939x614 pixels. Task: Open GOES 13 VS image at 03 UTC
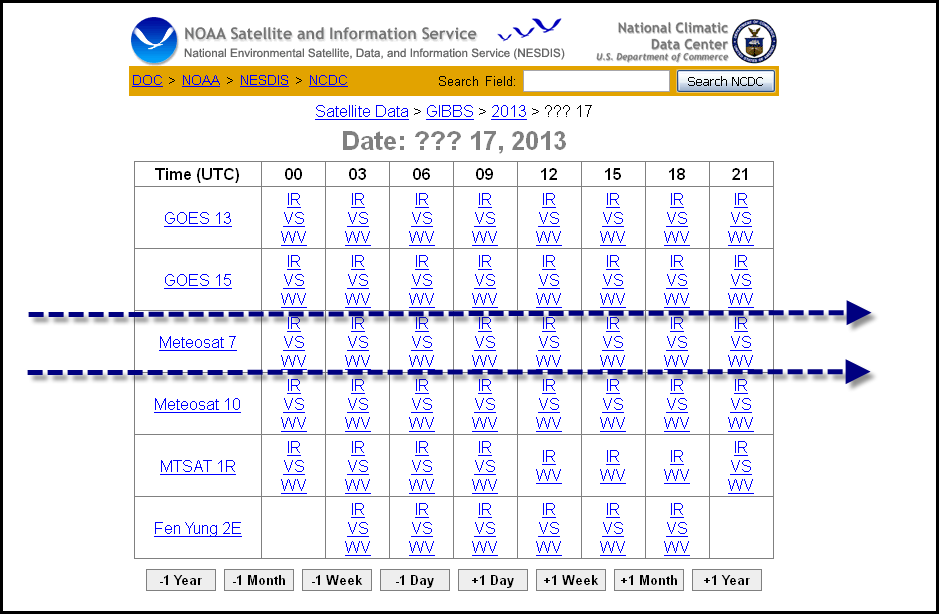[358, 218]
